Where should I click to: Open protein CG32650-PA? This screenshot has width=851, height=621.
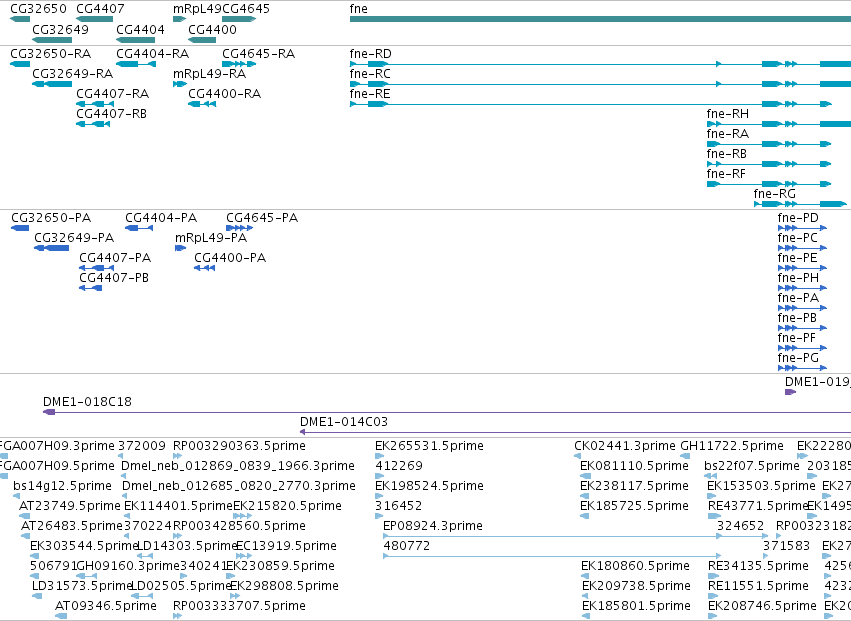51,218
